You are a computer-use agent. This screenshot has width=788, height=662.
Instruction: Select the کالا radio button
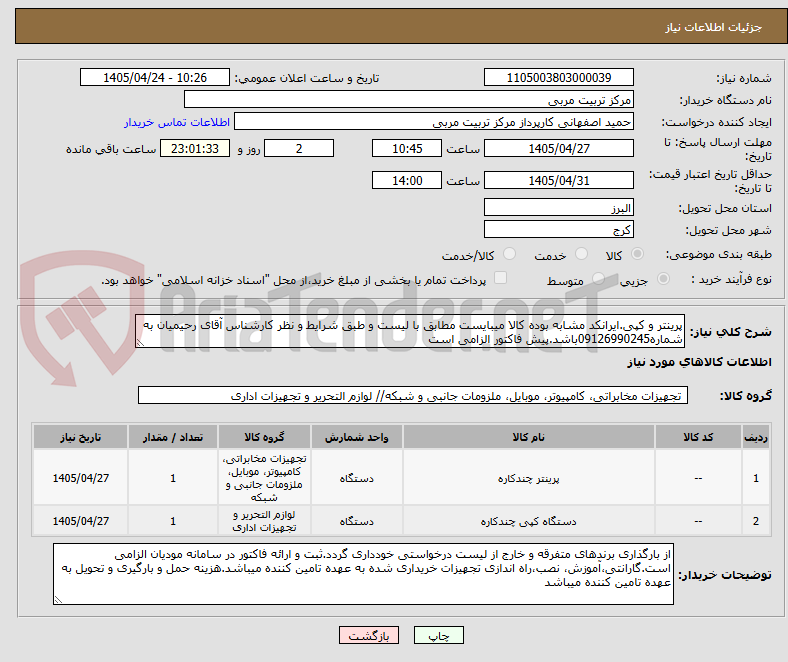(637, 254)
